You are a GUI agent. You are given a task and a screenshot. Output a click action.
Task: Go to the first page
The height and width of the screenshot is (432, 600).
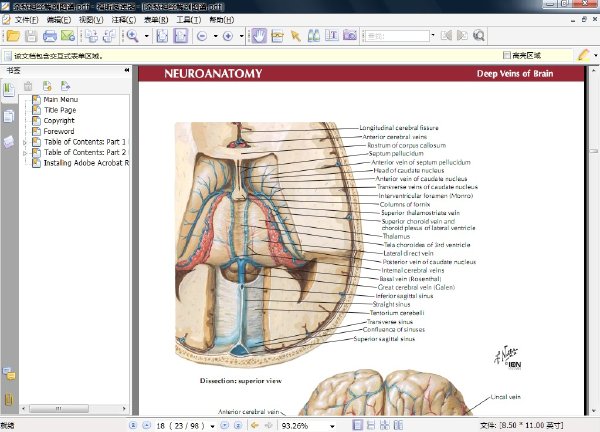coord(133,425)
